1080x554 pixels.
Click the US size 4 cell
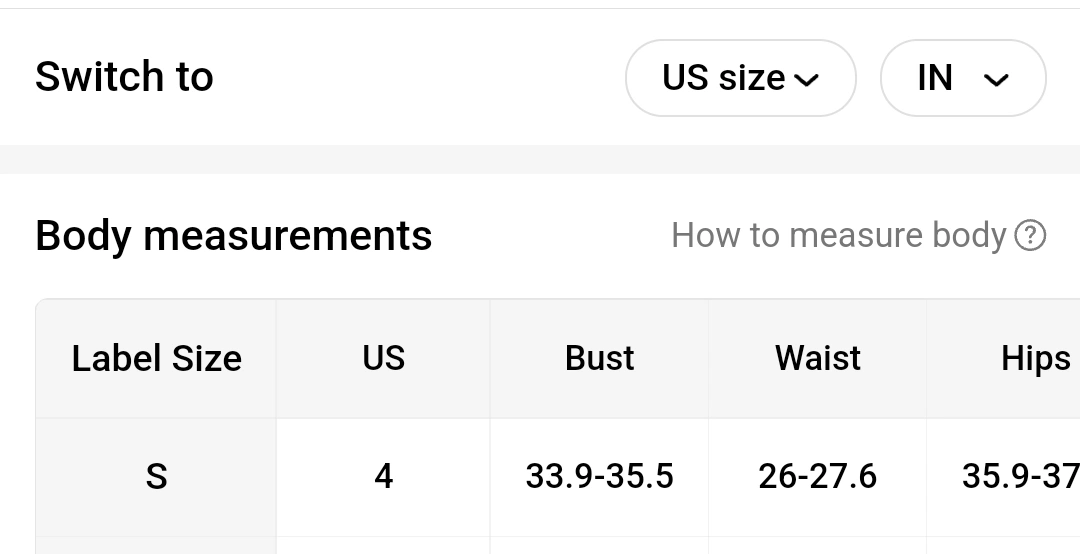(x=383, y=477)
